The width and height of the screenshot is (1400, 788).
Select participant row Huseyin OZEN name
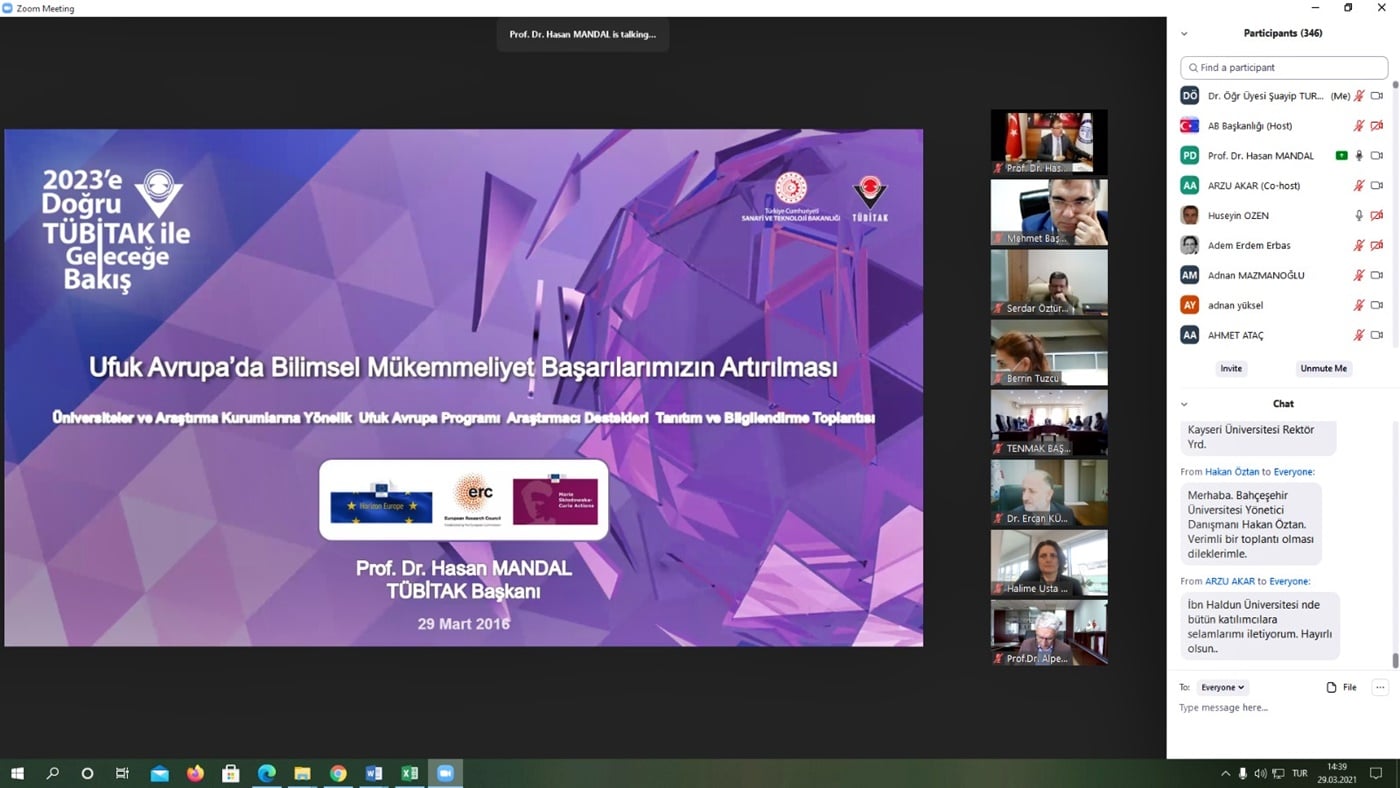click(1238, 216)
